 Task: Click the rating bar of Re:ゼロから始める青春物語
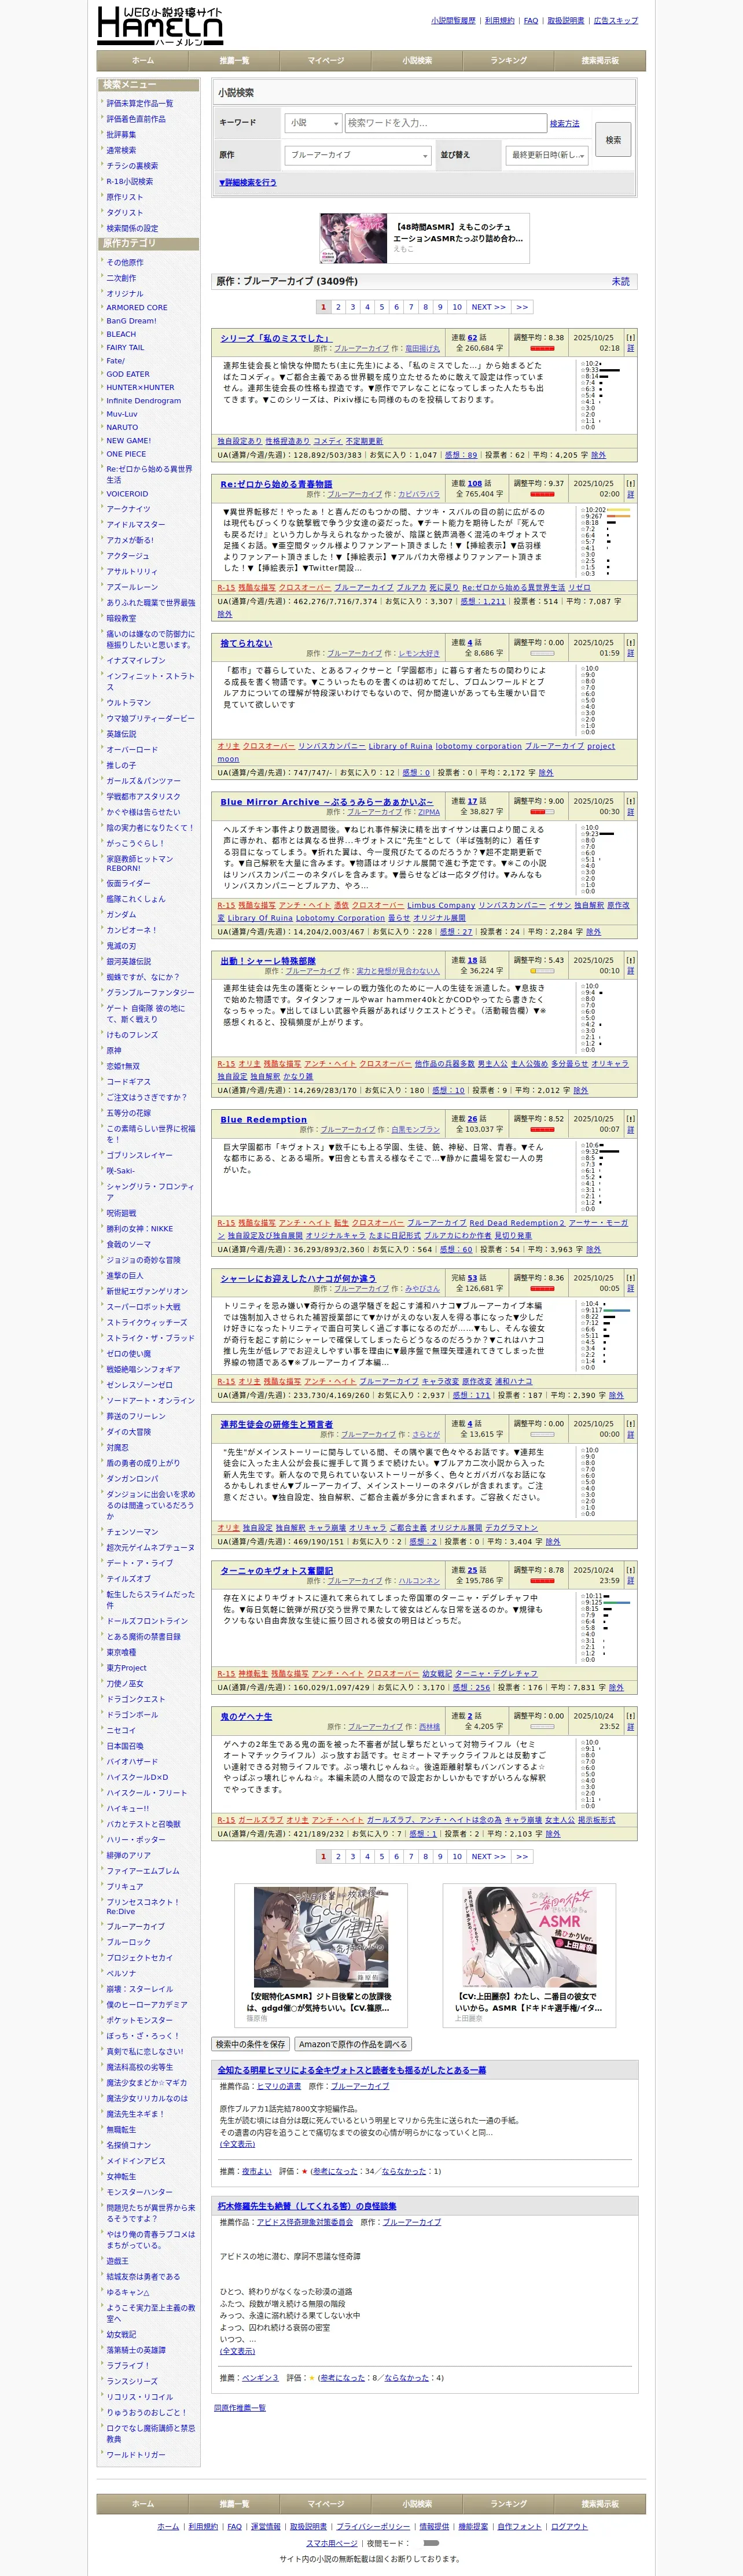[542, 494]
